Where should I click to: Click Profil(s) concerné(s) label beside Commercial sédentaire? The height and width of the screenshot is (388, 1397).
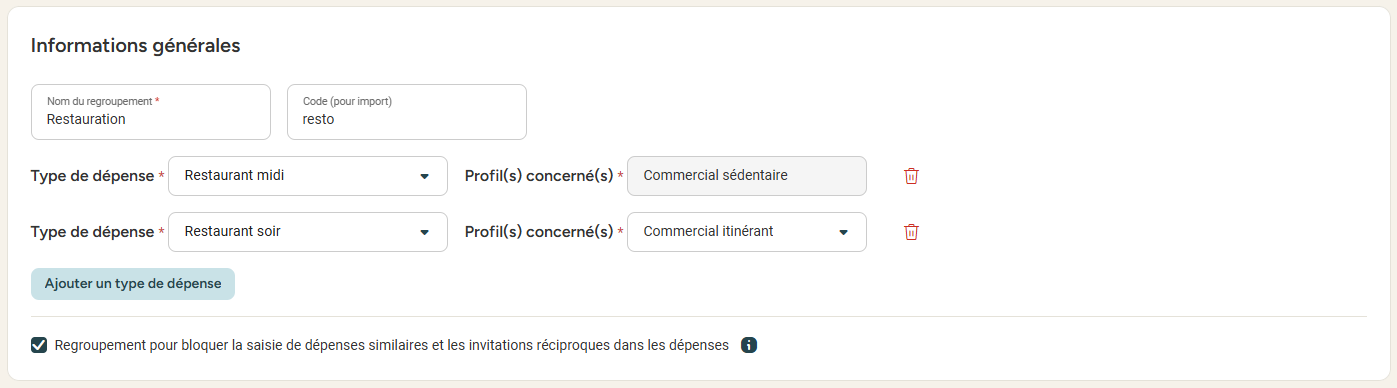539,176
